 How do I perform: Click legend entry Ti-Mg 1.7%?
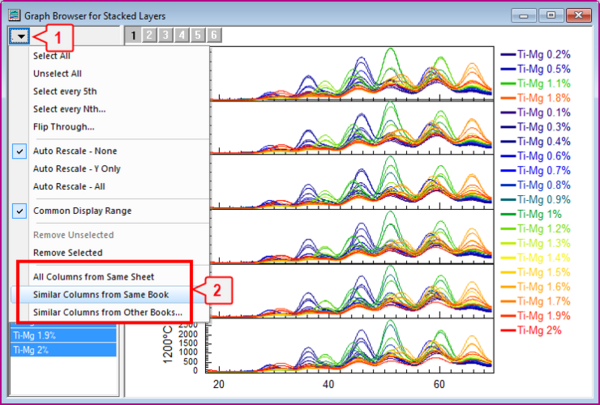[x=535, y=302]
